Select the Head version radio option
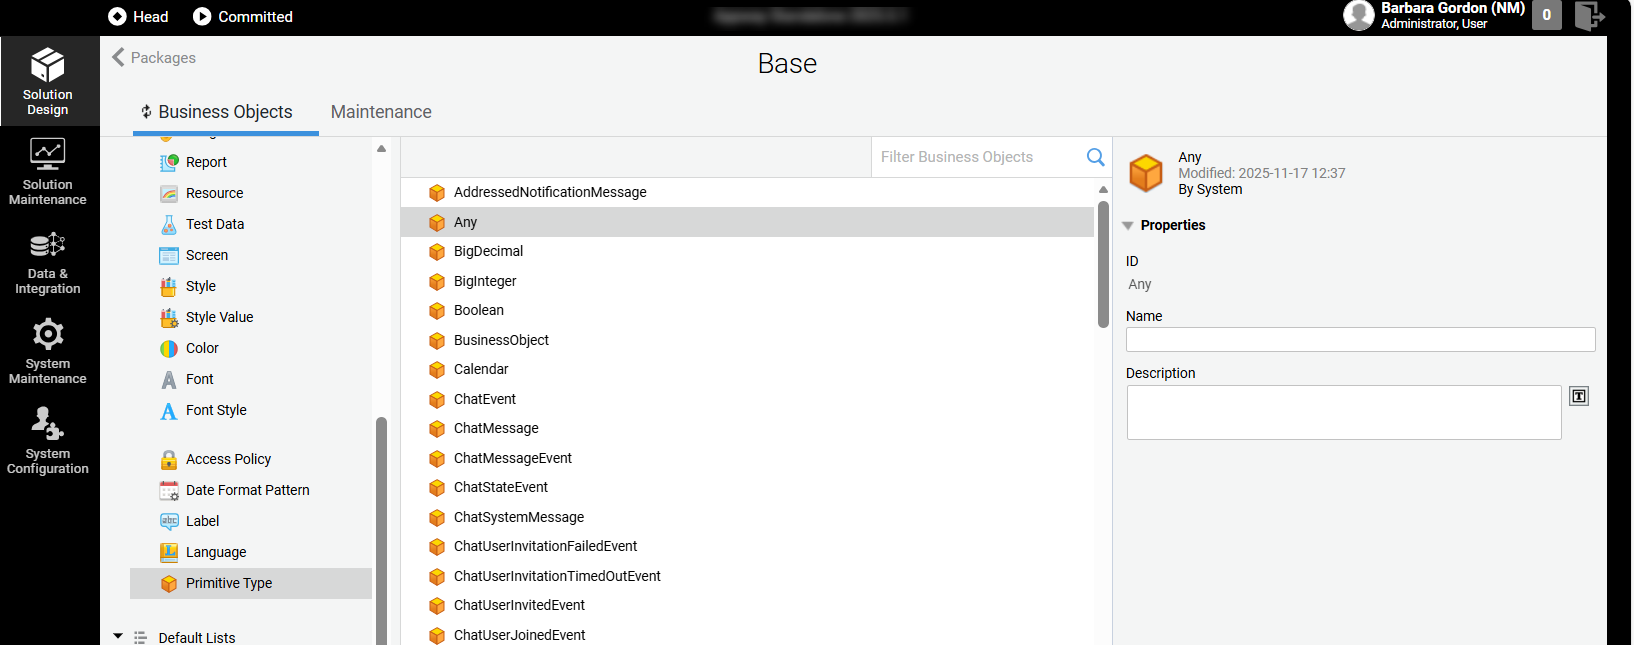This screenshot has height=645, width=1634. [138, 16]
